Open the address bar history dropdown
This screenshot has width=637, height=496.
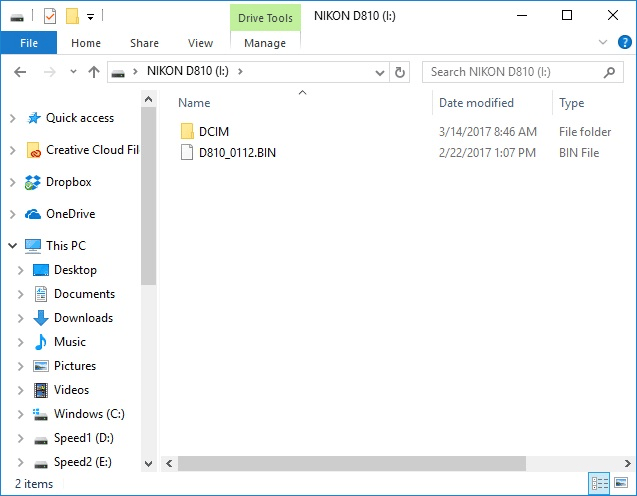click(x=379, y=72)
